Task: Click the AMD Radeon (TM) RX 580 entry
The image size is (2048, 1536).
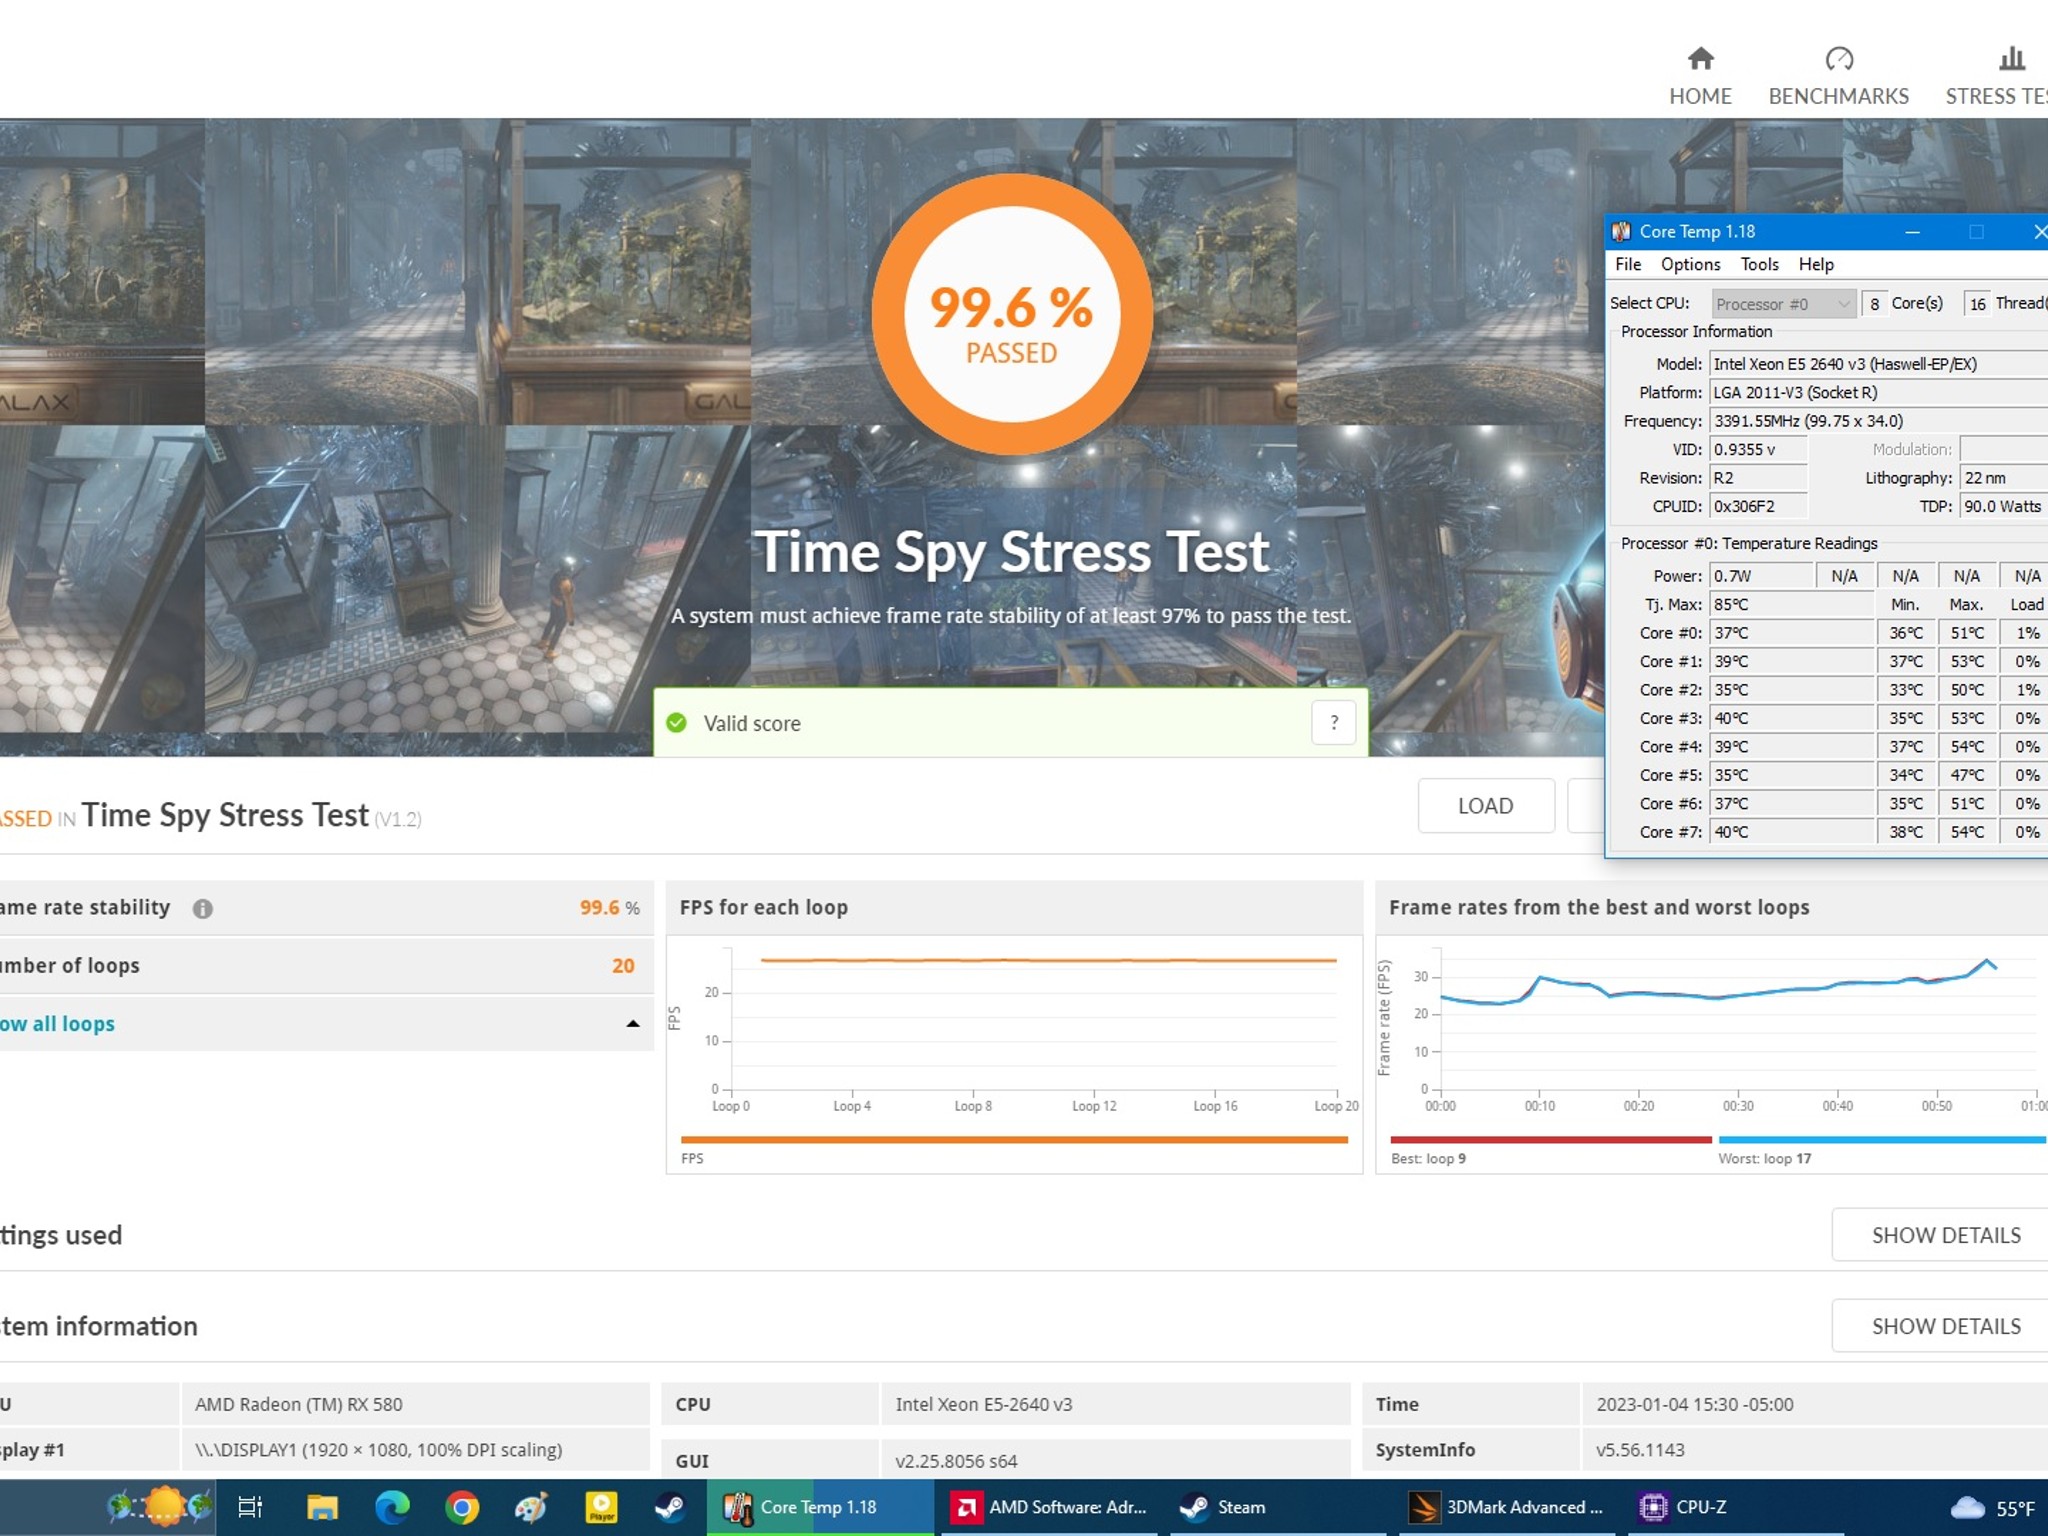Action: pos(299,1404)
